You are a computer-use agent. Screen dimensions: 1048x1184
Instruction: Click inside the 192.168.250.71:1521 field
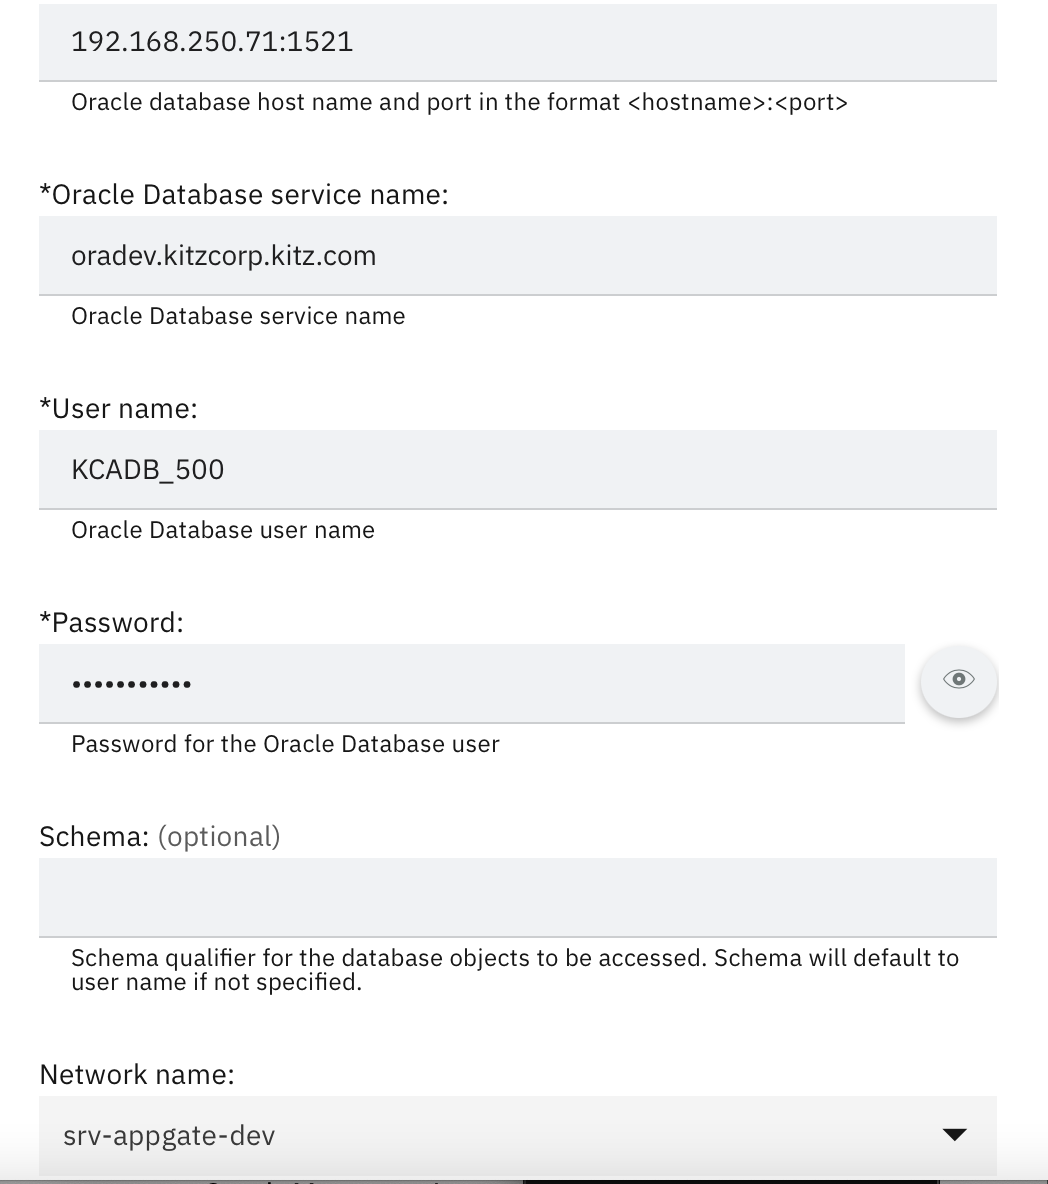coord(400,42)
